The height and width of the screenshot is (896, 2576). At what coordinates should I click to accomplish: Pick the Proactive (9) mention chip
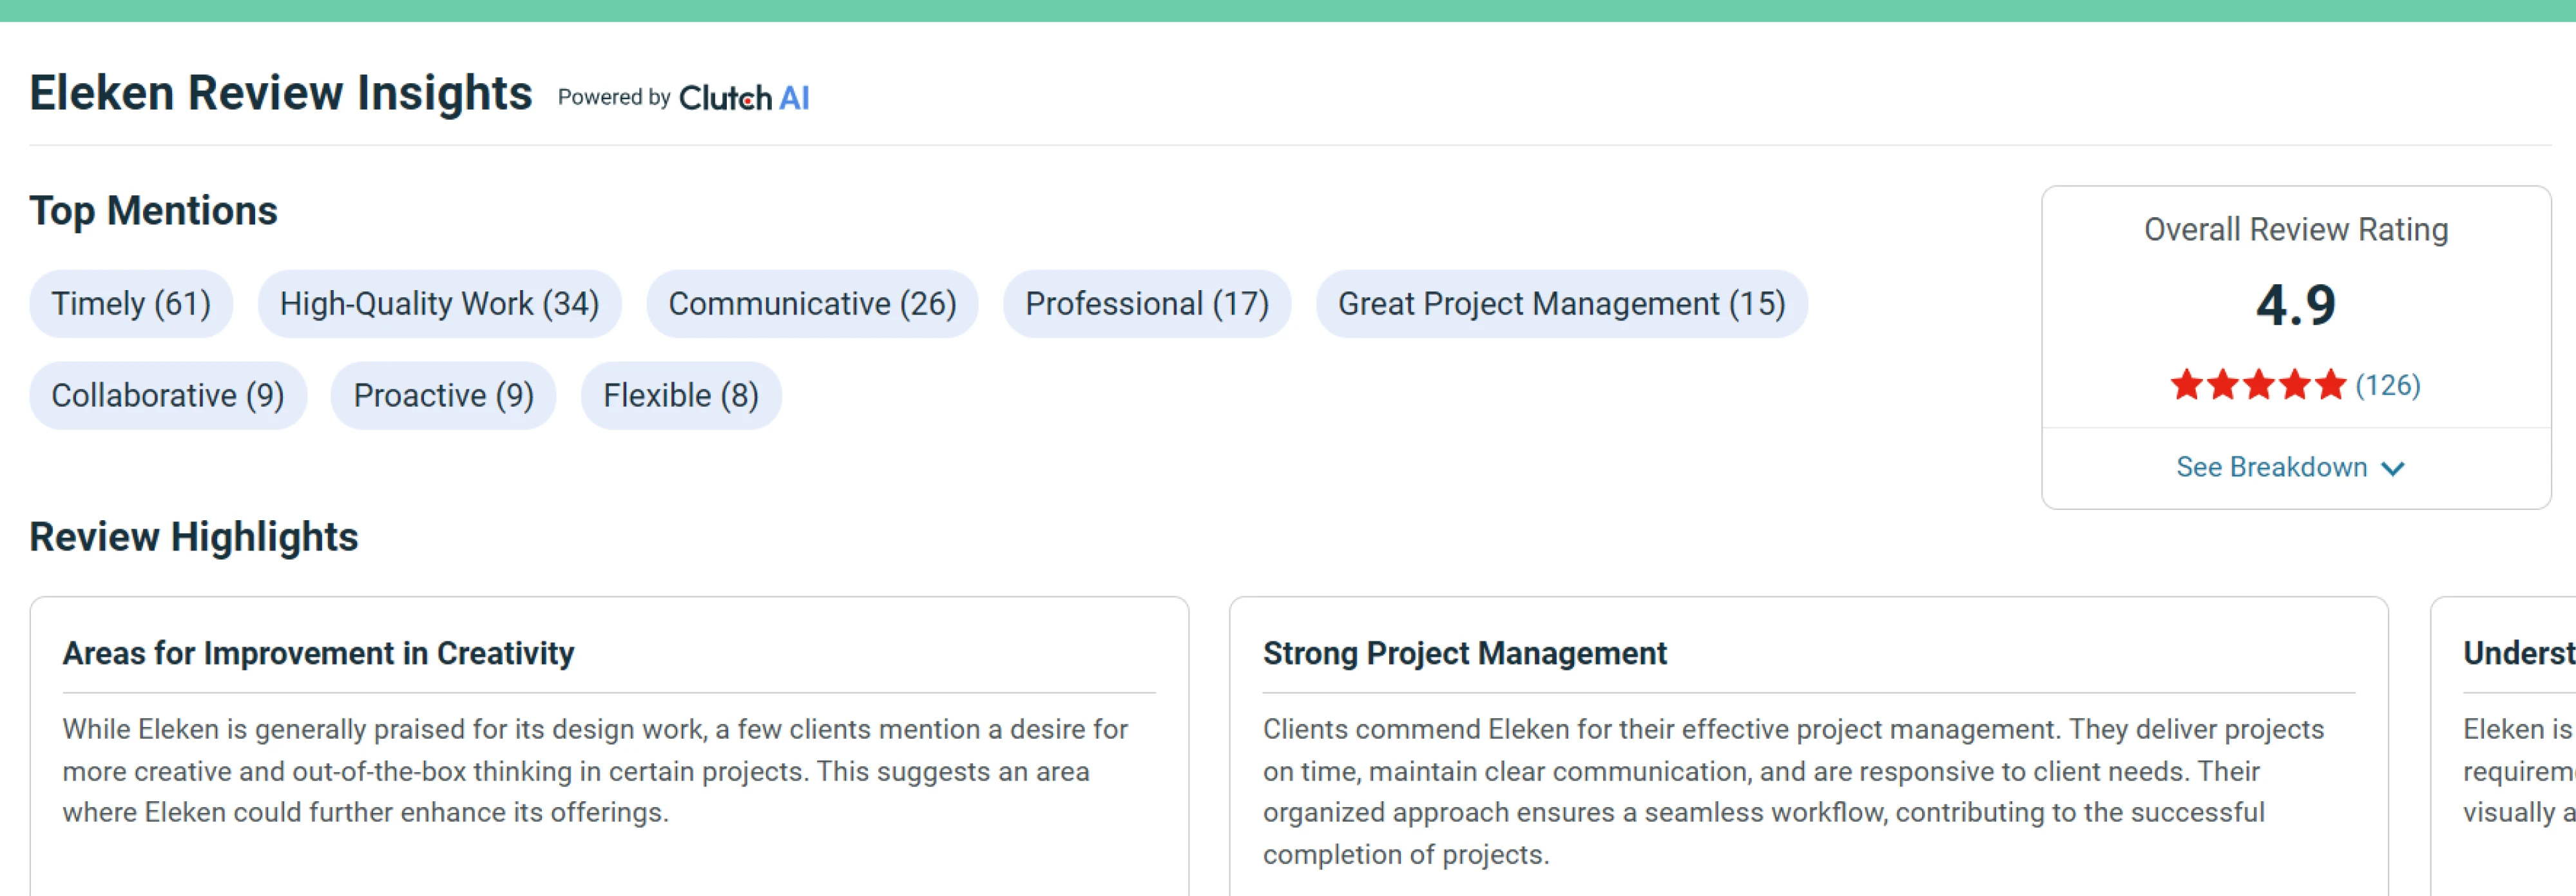point(443,396)
